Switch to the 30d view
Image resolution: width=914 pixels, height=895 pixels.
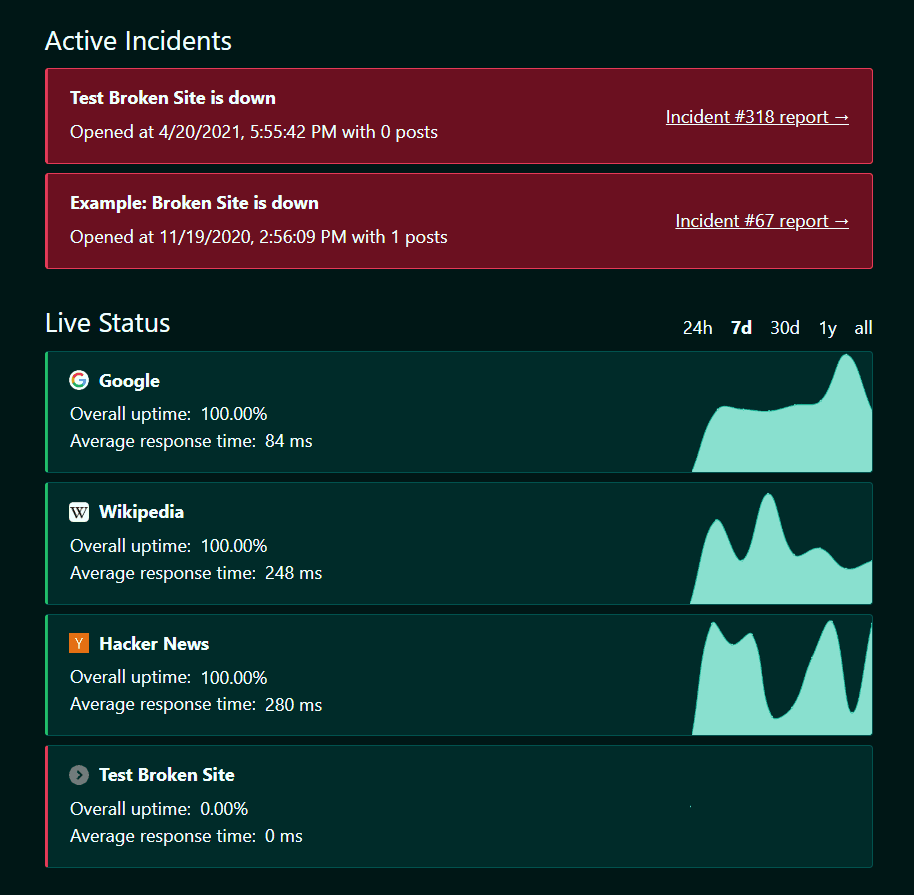(784, 327)
